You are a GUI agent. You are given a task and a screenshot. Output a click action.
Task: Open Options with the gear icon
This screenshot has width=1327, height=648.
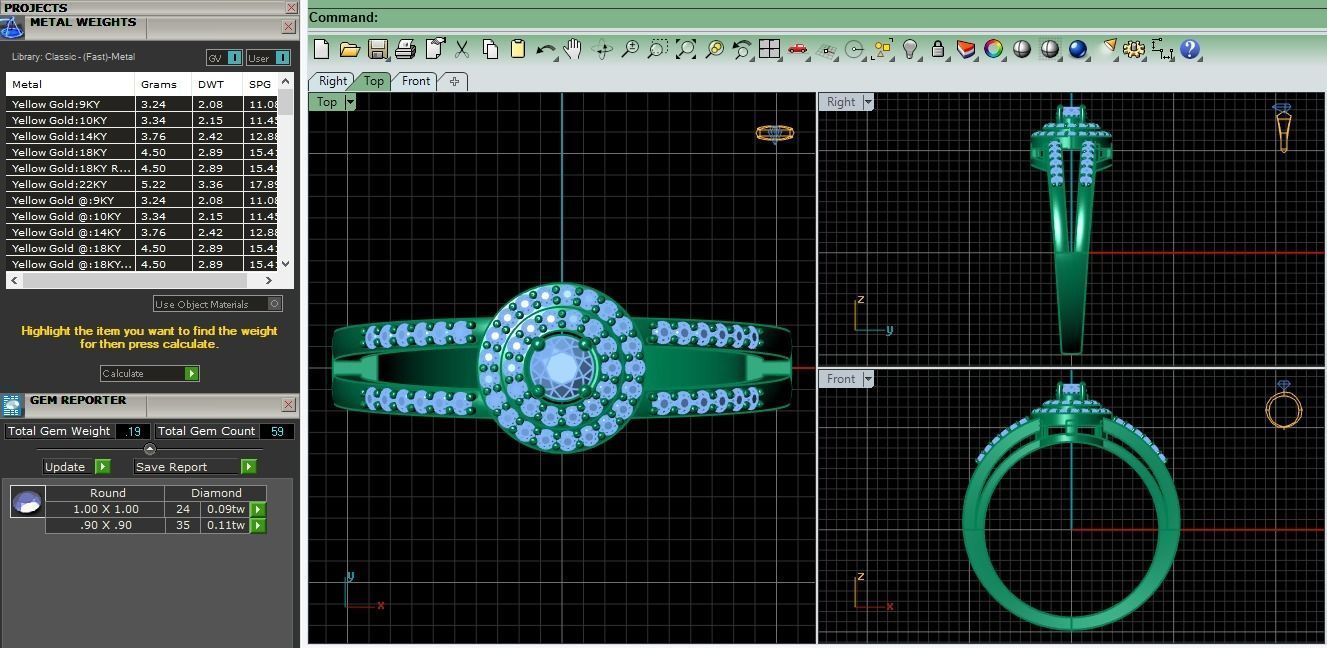[x=1134, y=48]
